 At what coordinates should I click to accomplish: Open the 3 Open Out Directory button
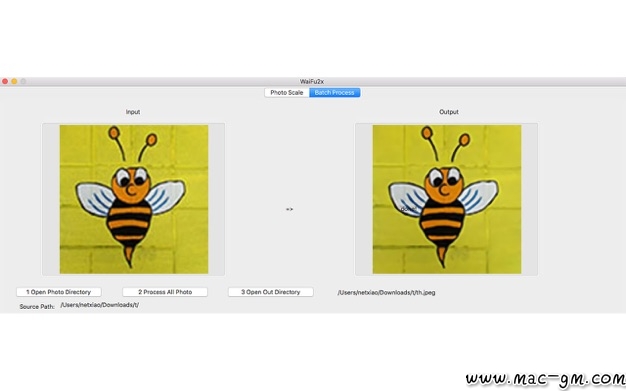[271, 292]
